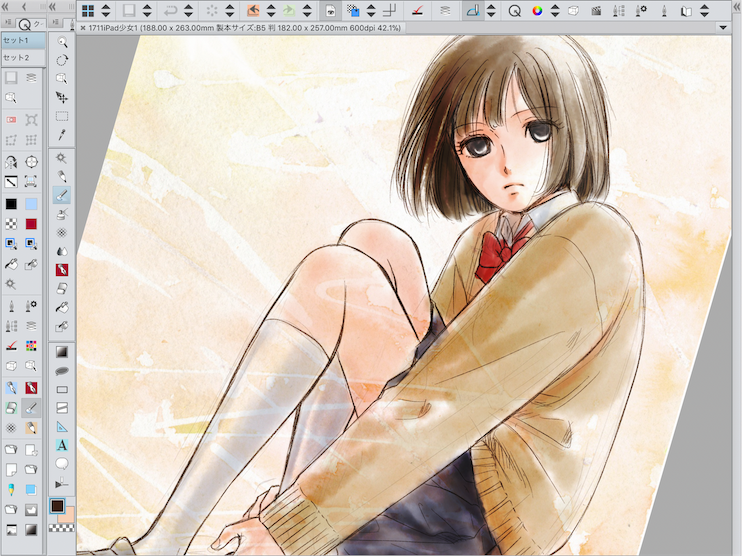Switch to セット1 tab
The image size is (742, 556).
[24, 41]
